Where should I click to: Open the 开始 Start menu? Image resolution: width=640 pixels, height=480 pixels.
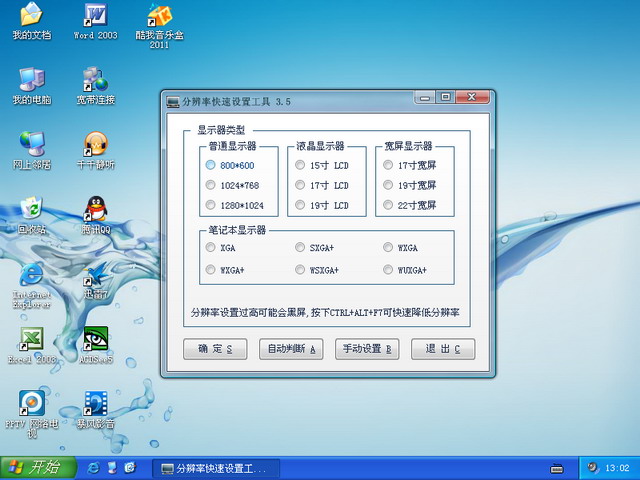38,468
